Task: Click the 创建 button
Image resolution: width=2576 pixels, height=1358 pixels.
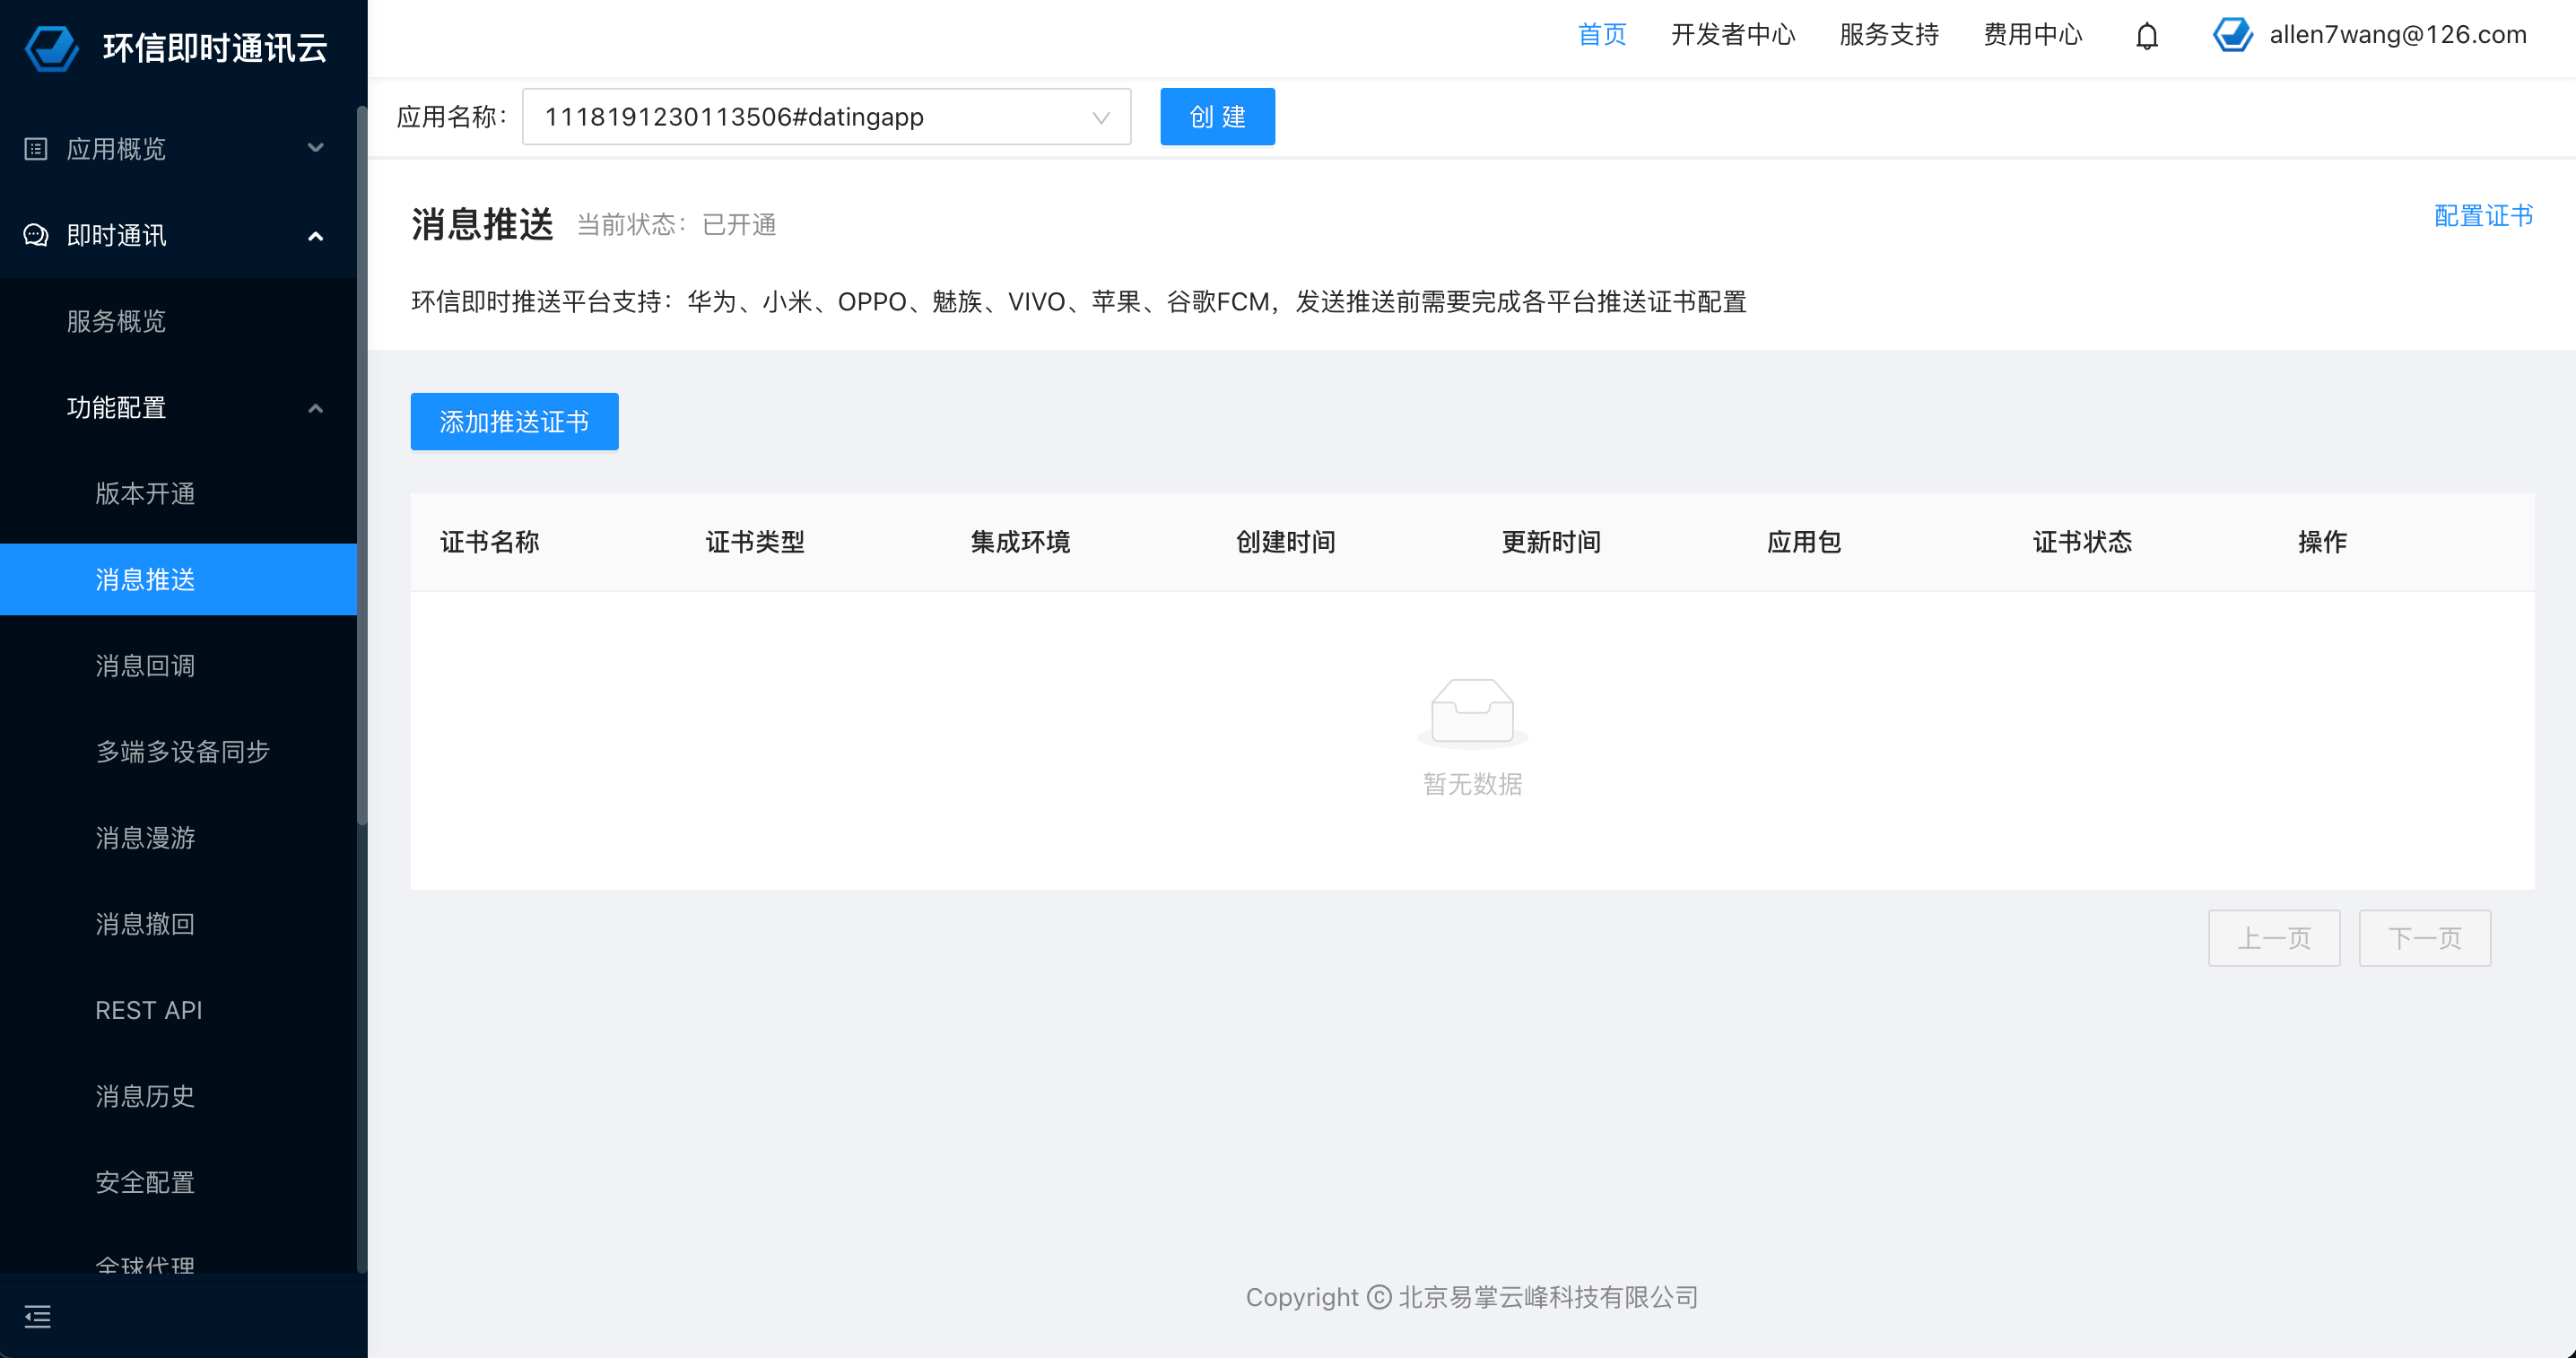Action: pos(1217,117)
